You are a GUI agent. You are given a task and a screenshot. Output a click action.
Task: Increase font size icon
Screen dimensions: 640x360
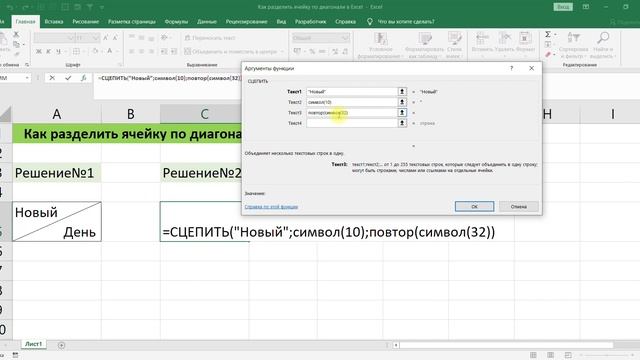coord(106,38)
